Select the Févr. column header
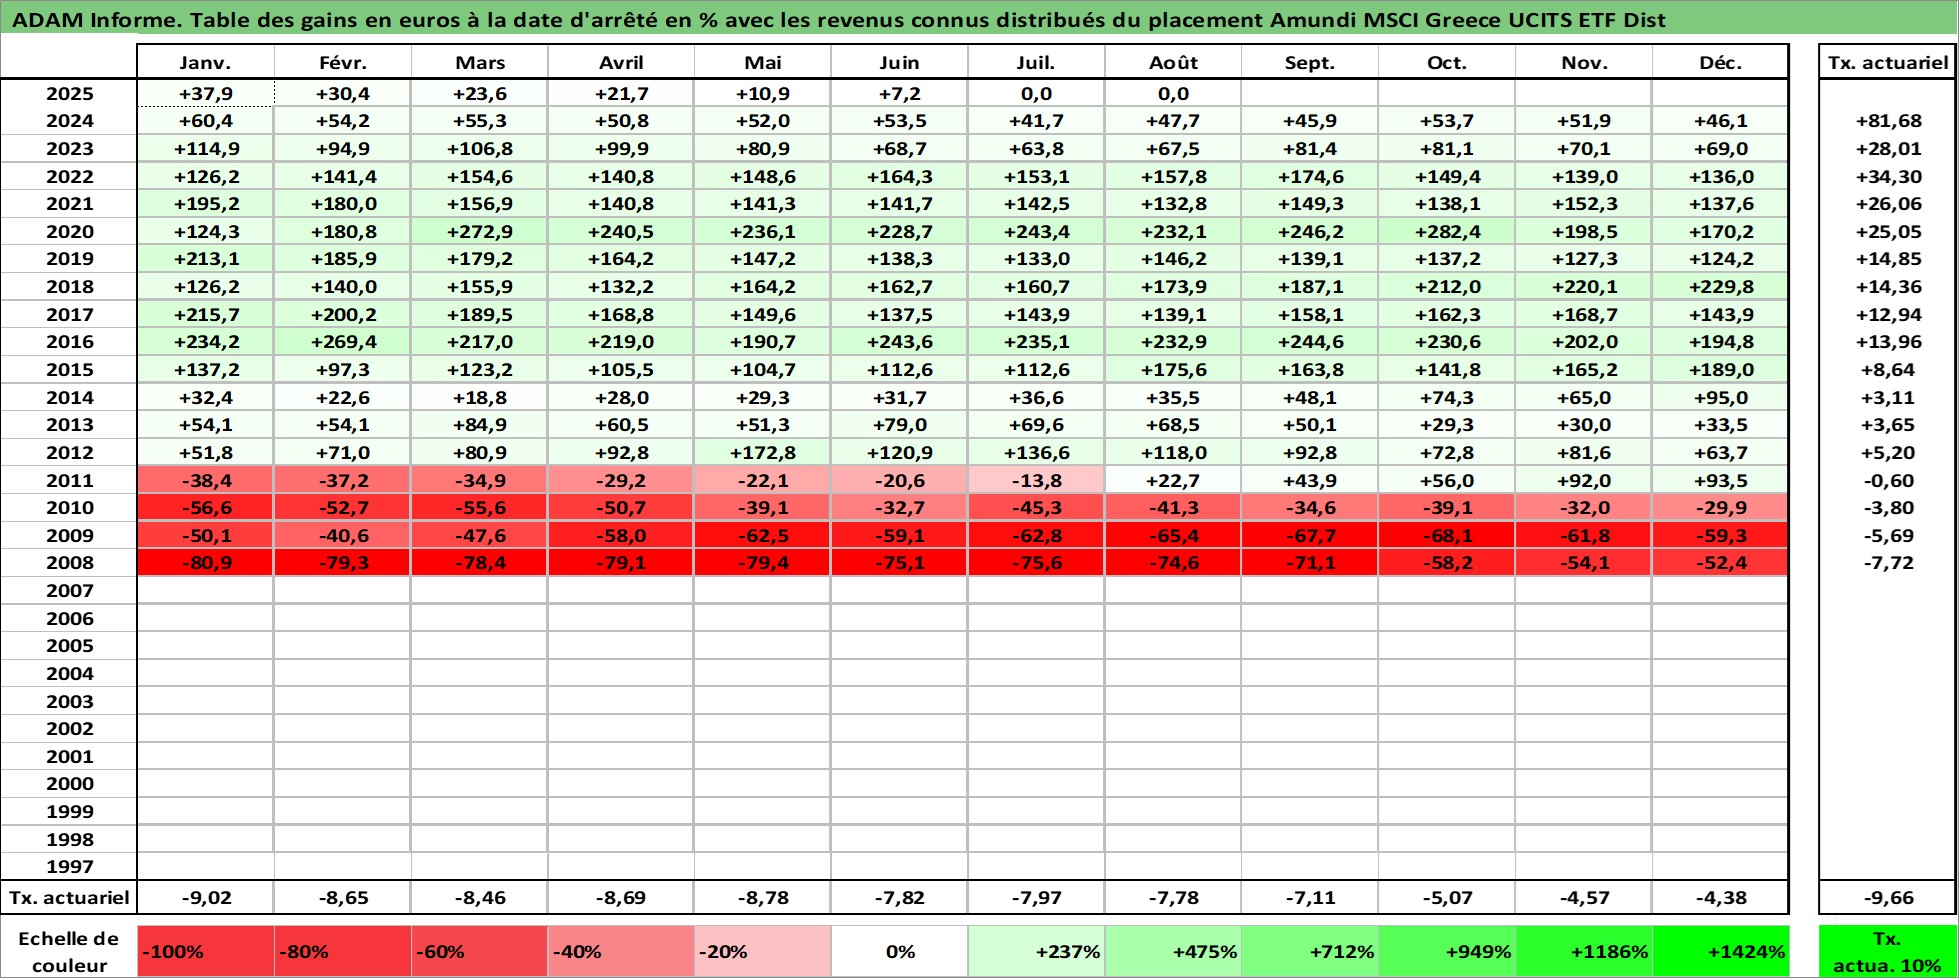 (343, 62)
